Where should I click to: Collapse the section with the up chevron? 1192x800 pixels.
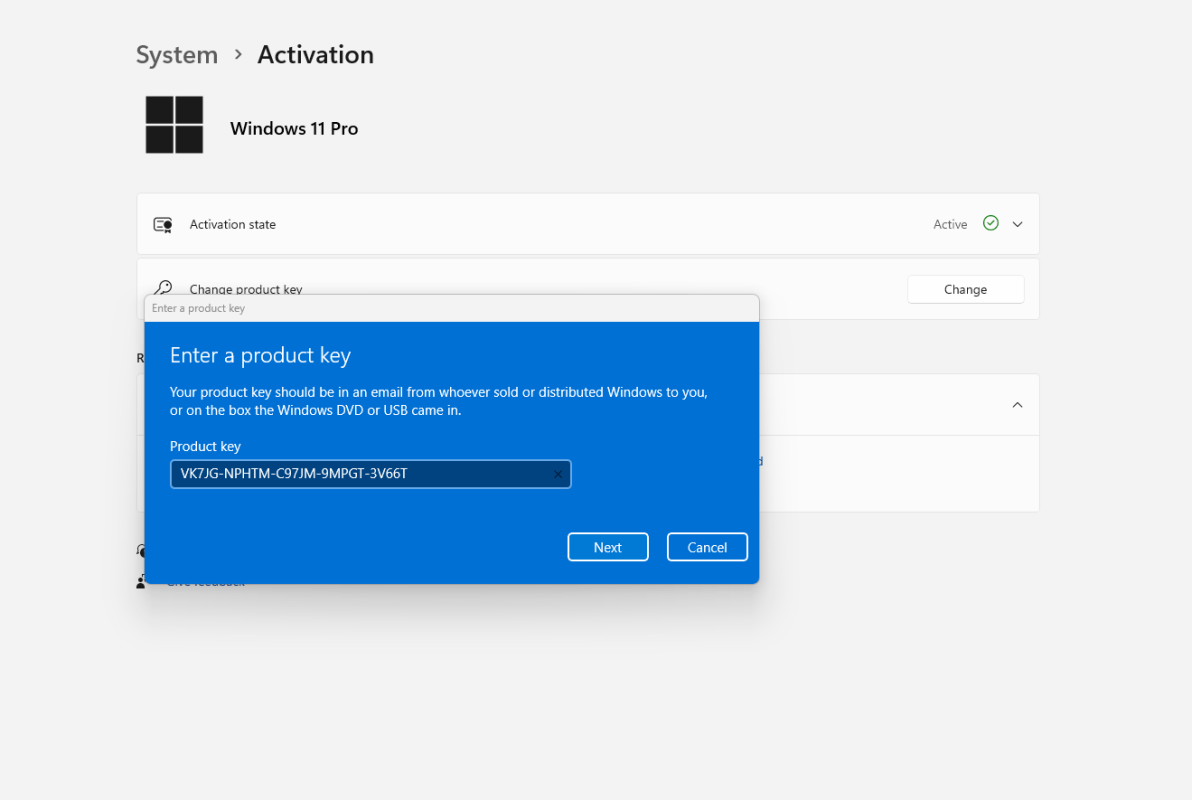[x=1017, y=405]
